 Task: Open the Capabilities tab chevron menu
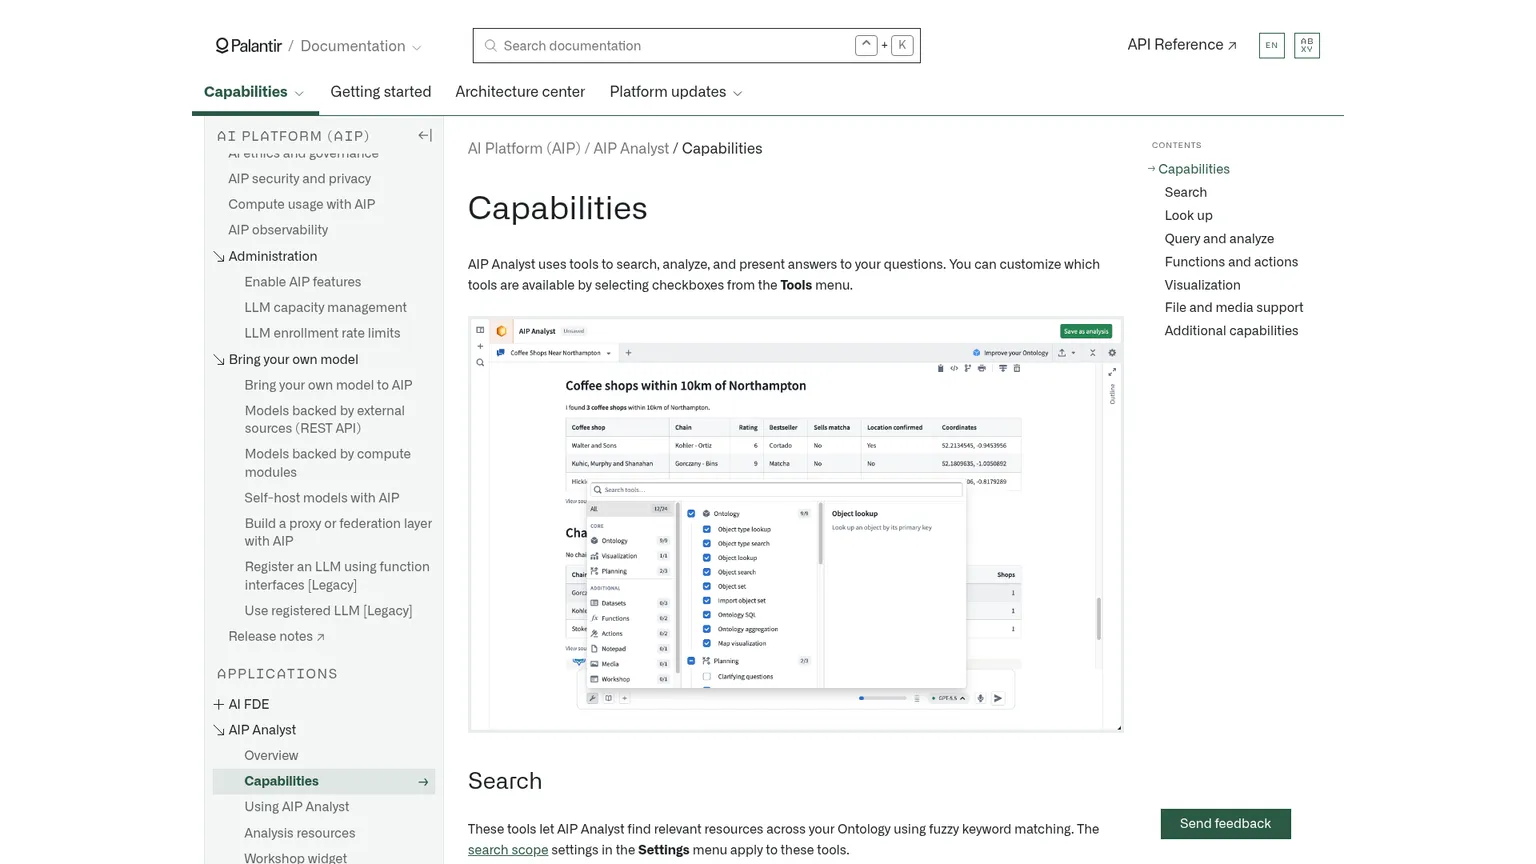[299, 93]
